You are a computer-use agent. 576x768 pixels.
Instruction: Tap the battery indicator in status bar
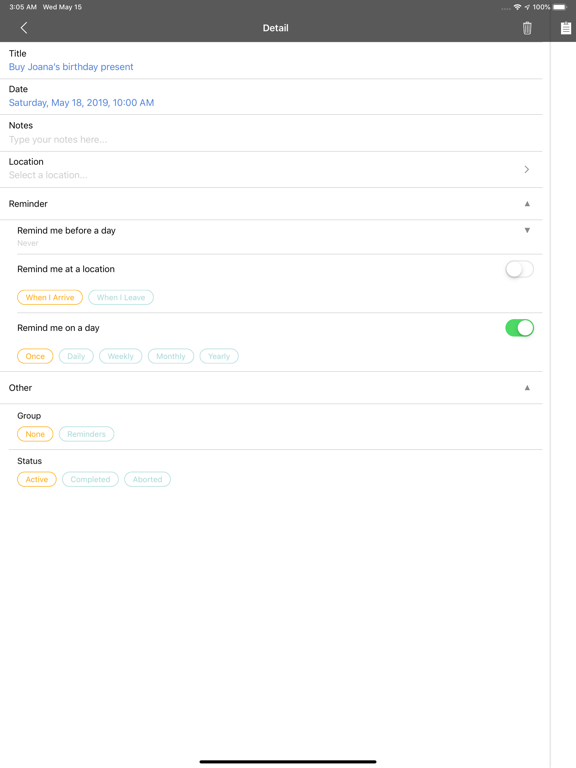point(560,7)
